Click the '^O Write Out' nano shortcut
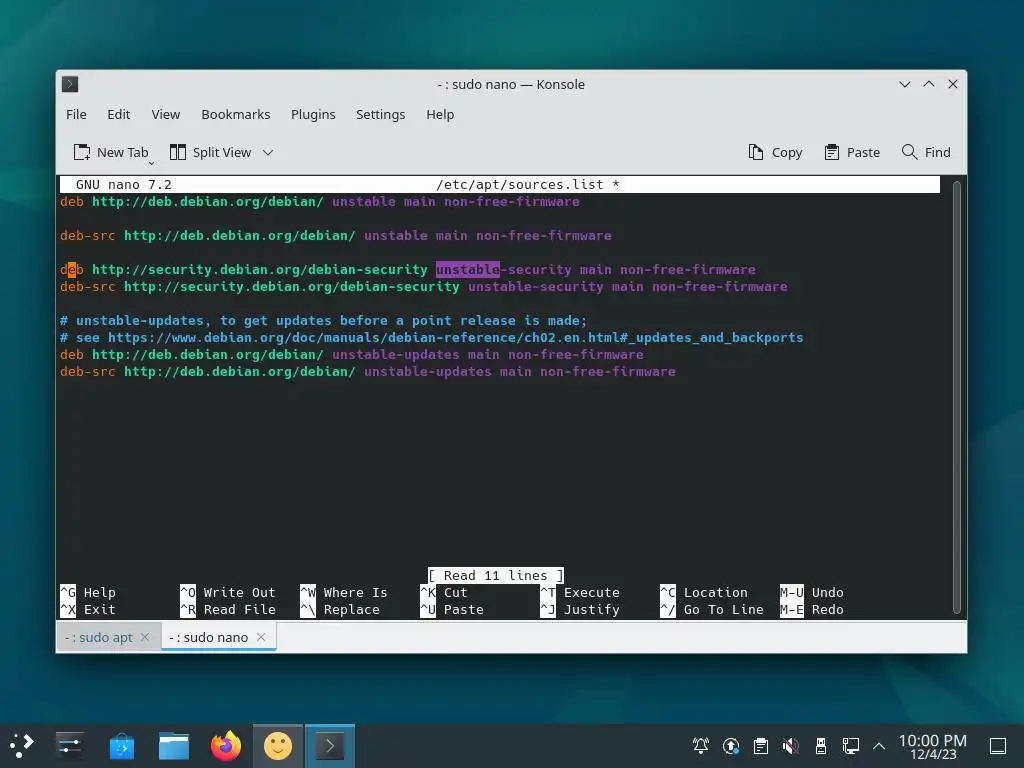 228,592
